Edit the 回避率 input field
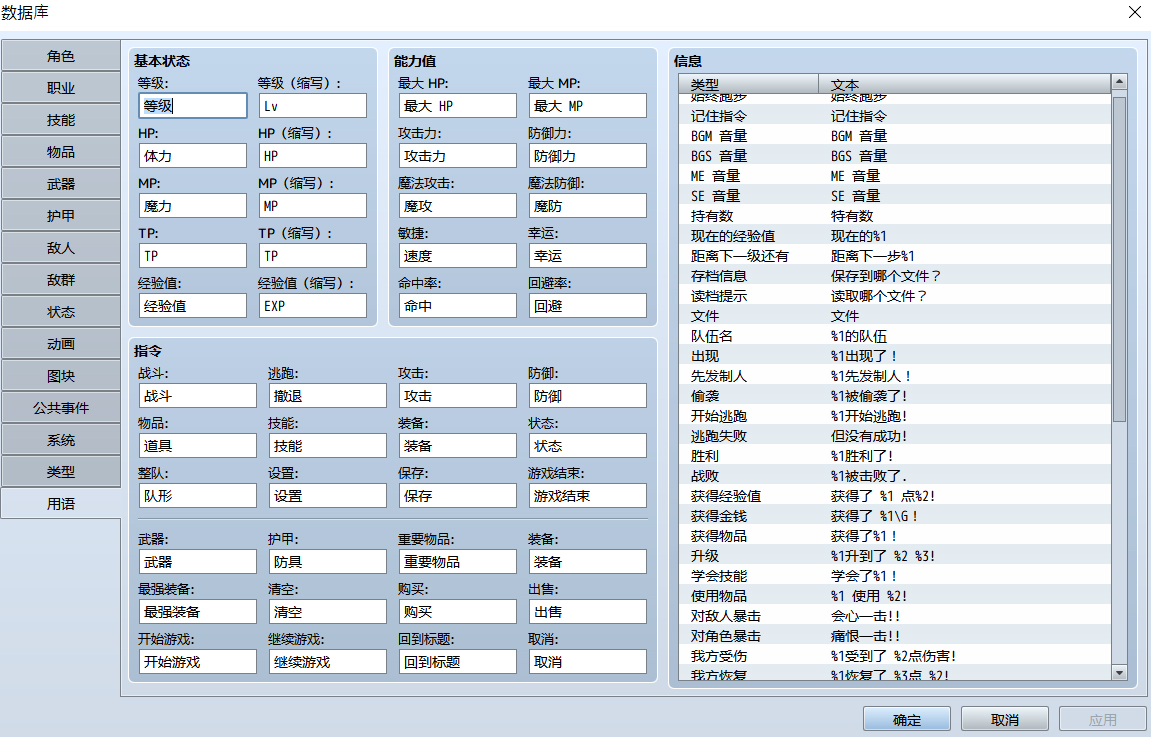 (x=587, y=305)
